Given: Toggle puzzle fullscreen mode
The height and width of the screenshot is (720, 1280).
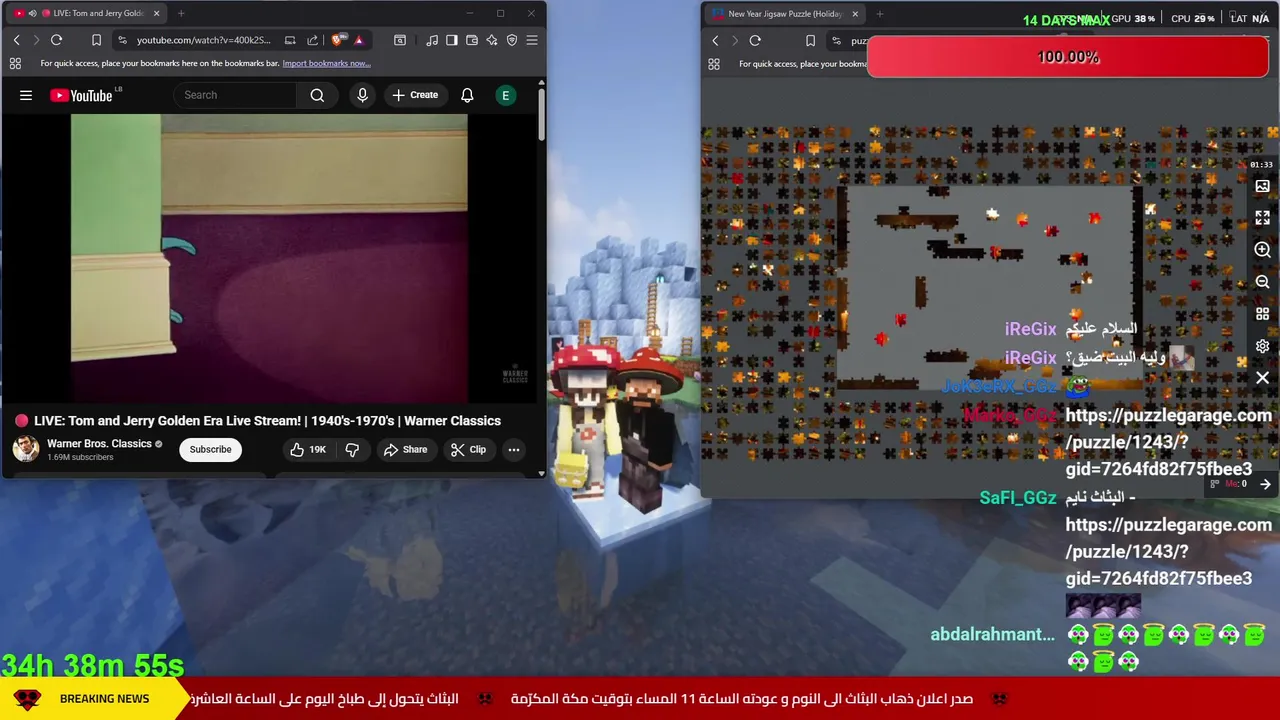Looking at the screenshot, I should (x=1262, y=217).
